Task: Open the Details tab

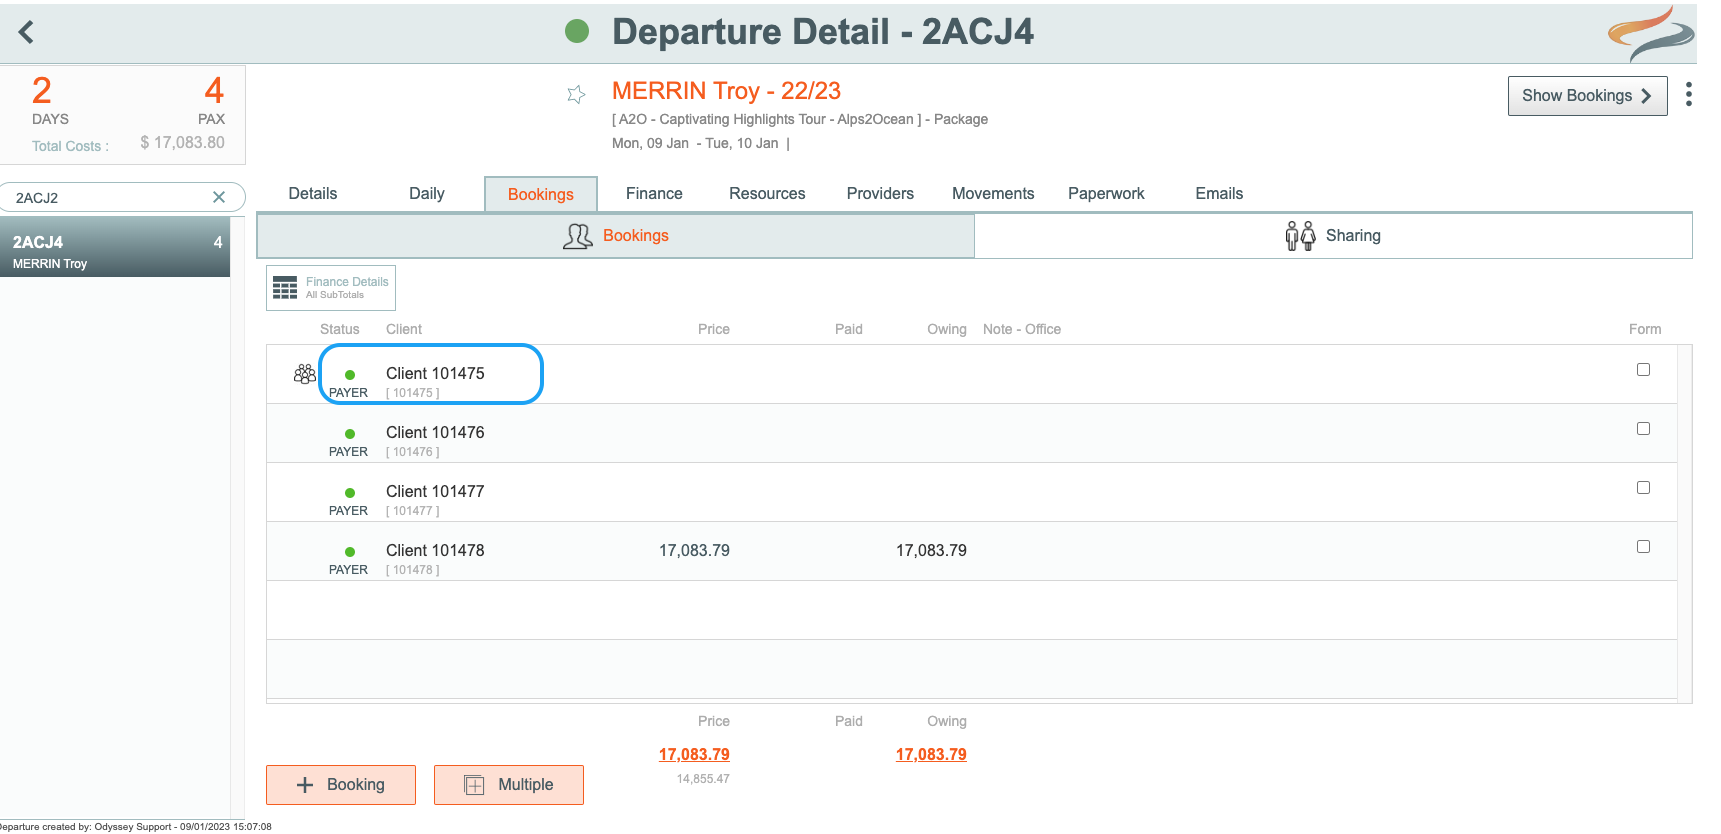Action: [x=313, y=194]
